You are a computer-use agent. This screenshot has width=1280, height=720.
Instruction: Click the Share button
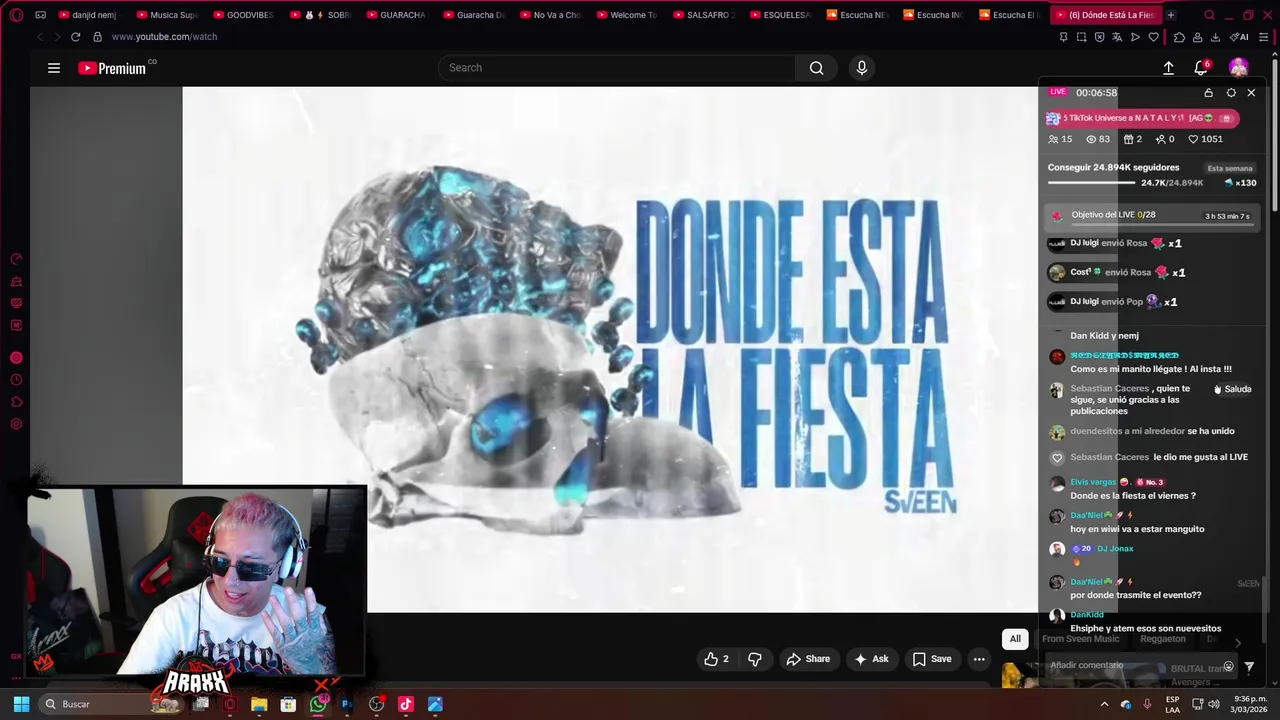[x=808, y=659]
